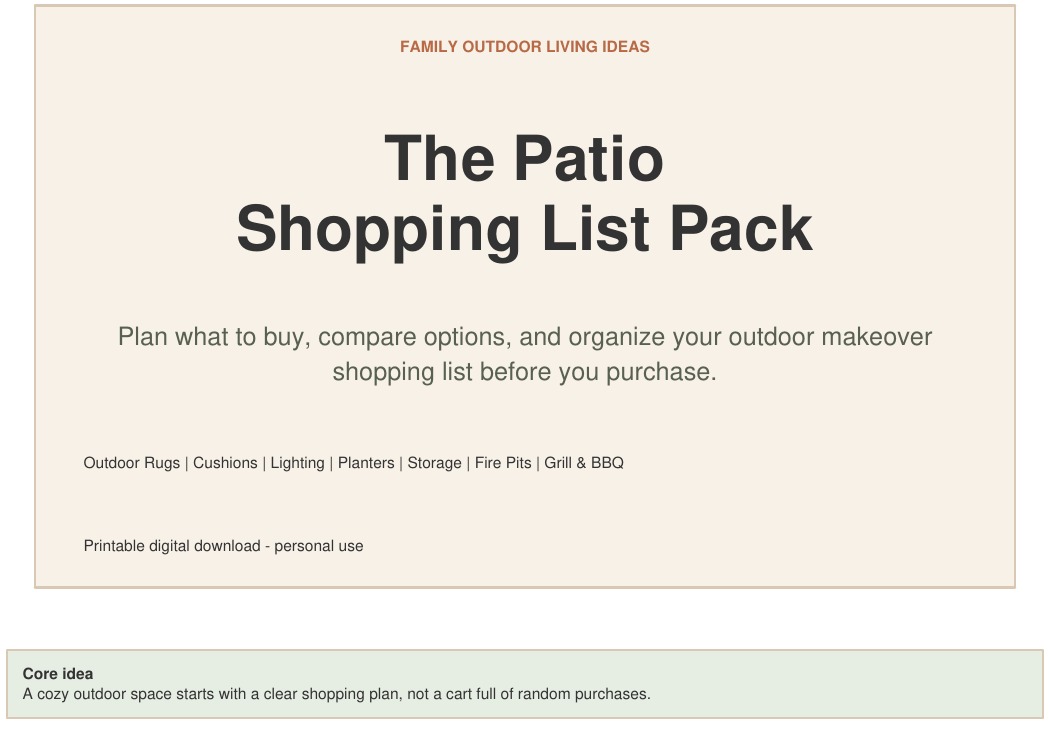Image resolution: width=1050 pixels, height=730 pixels.
Task: Select Lighting in the category list
Action: pyautogui.click(x=297, y=463)
